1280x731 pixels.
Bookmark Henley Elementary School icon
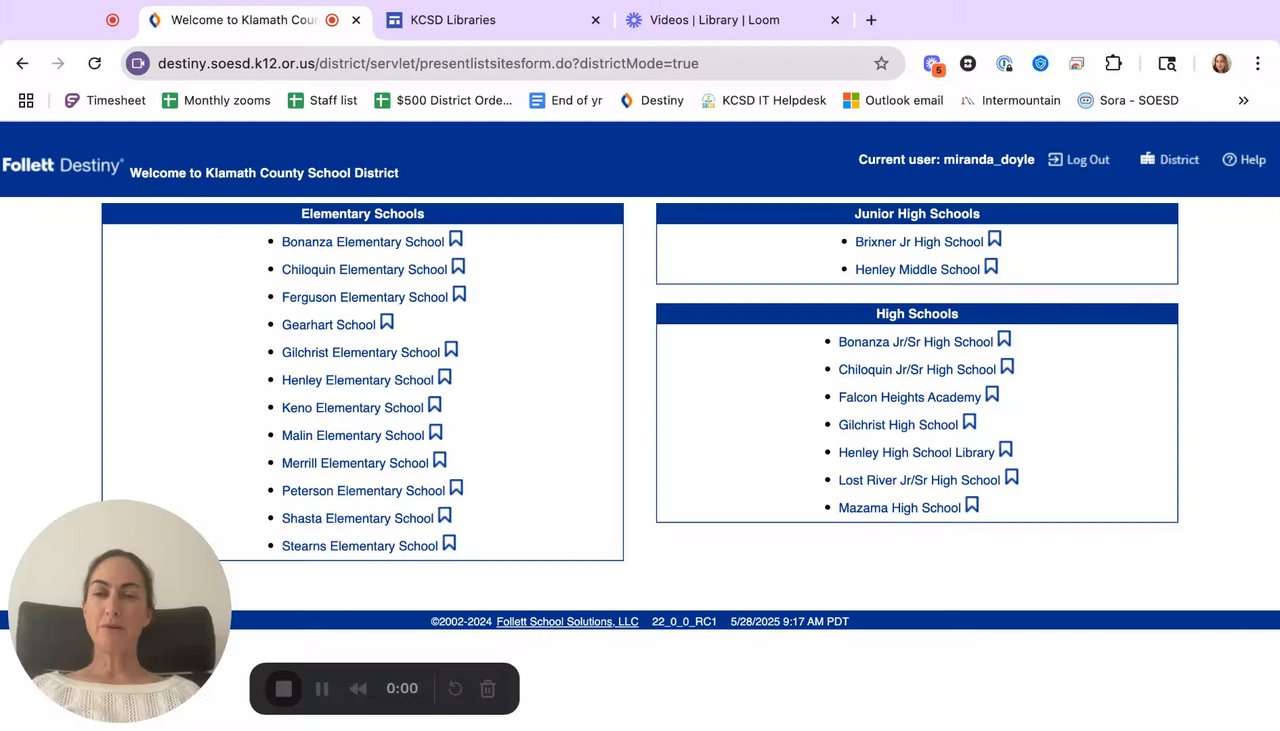click(445, 378)
